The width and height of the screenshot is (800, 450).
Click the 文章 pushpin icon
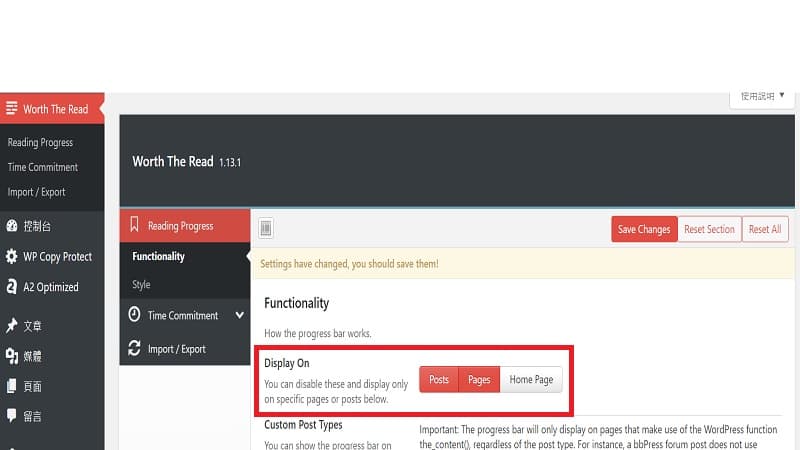pyautogui.click(x=11, y=326)
